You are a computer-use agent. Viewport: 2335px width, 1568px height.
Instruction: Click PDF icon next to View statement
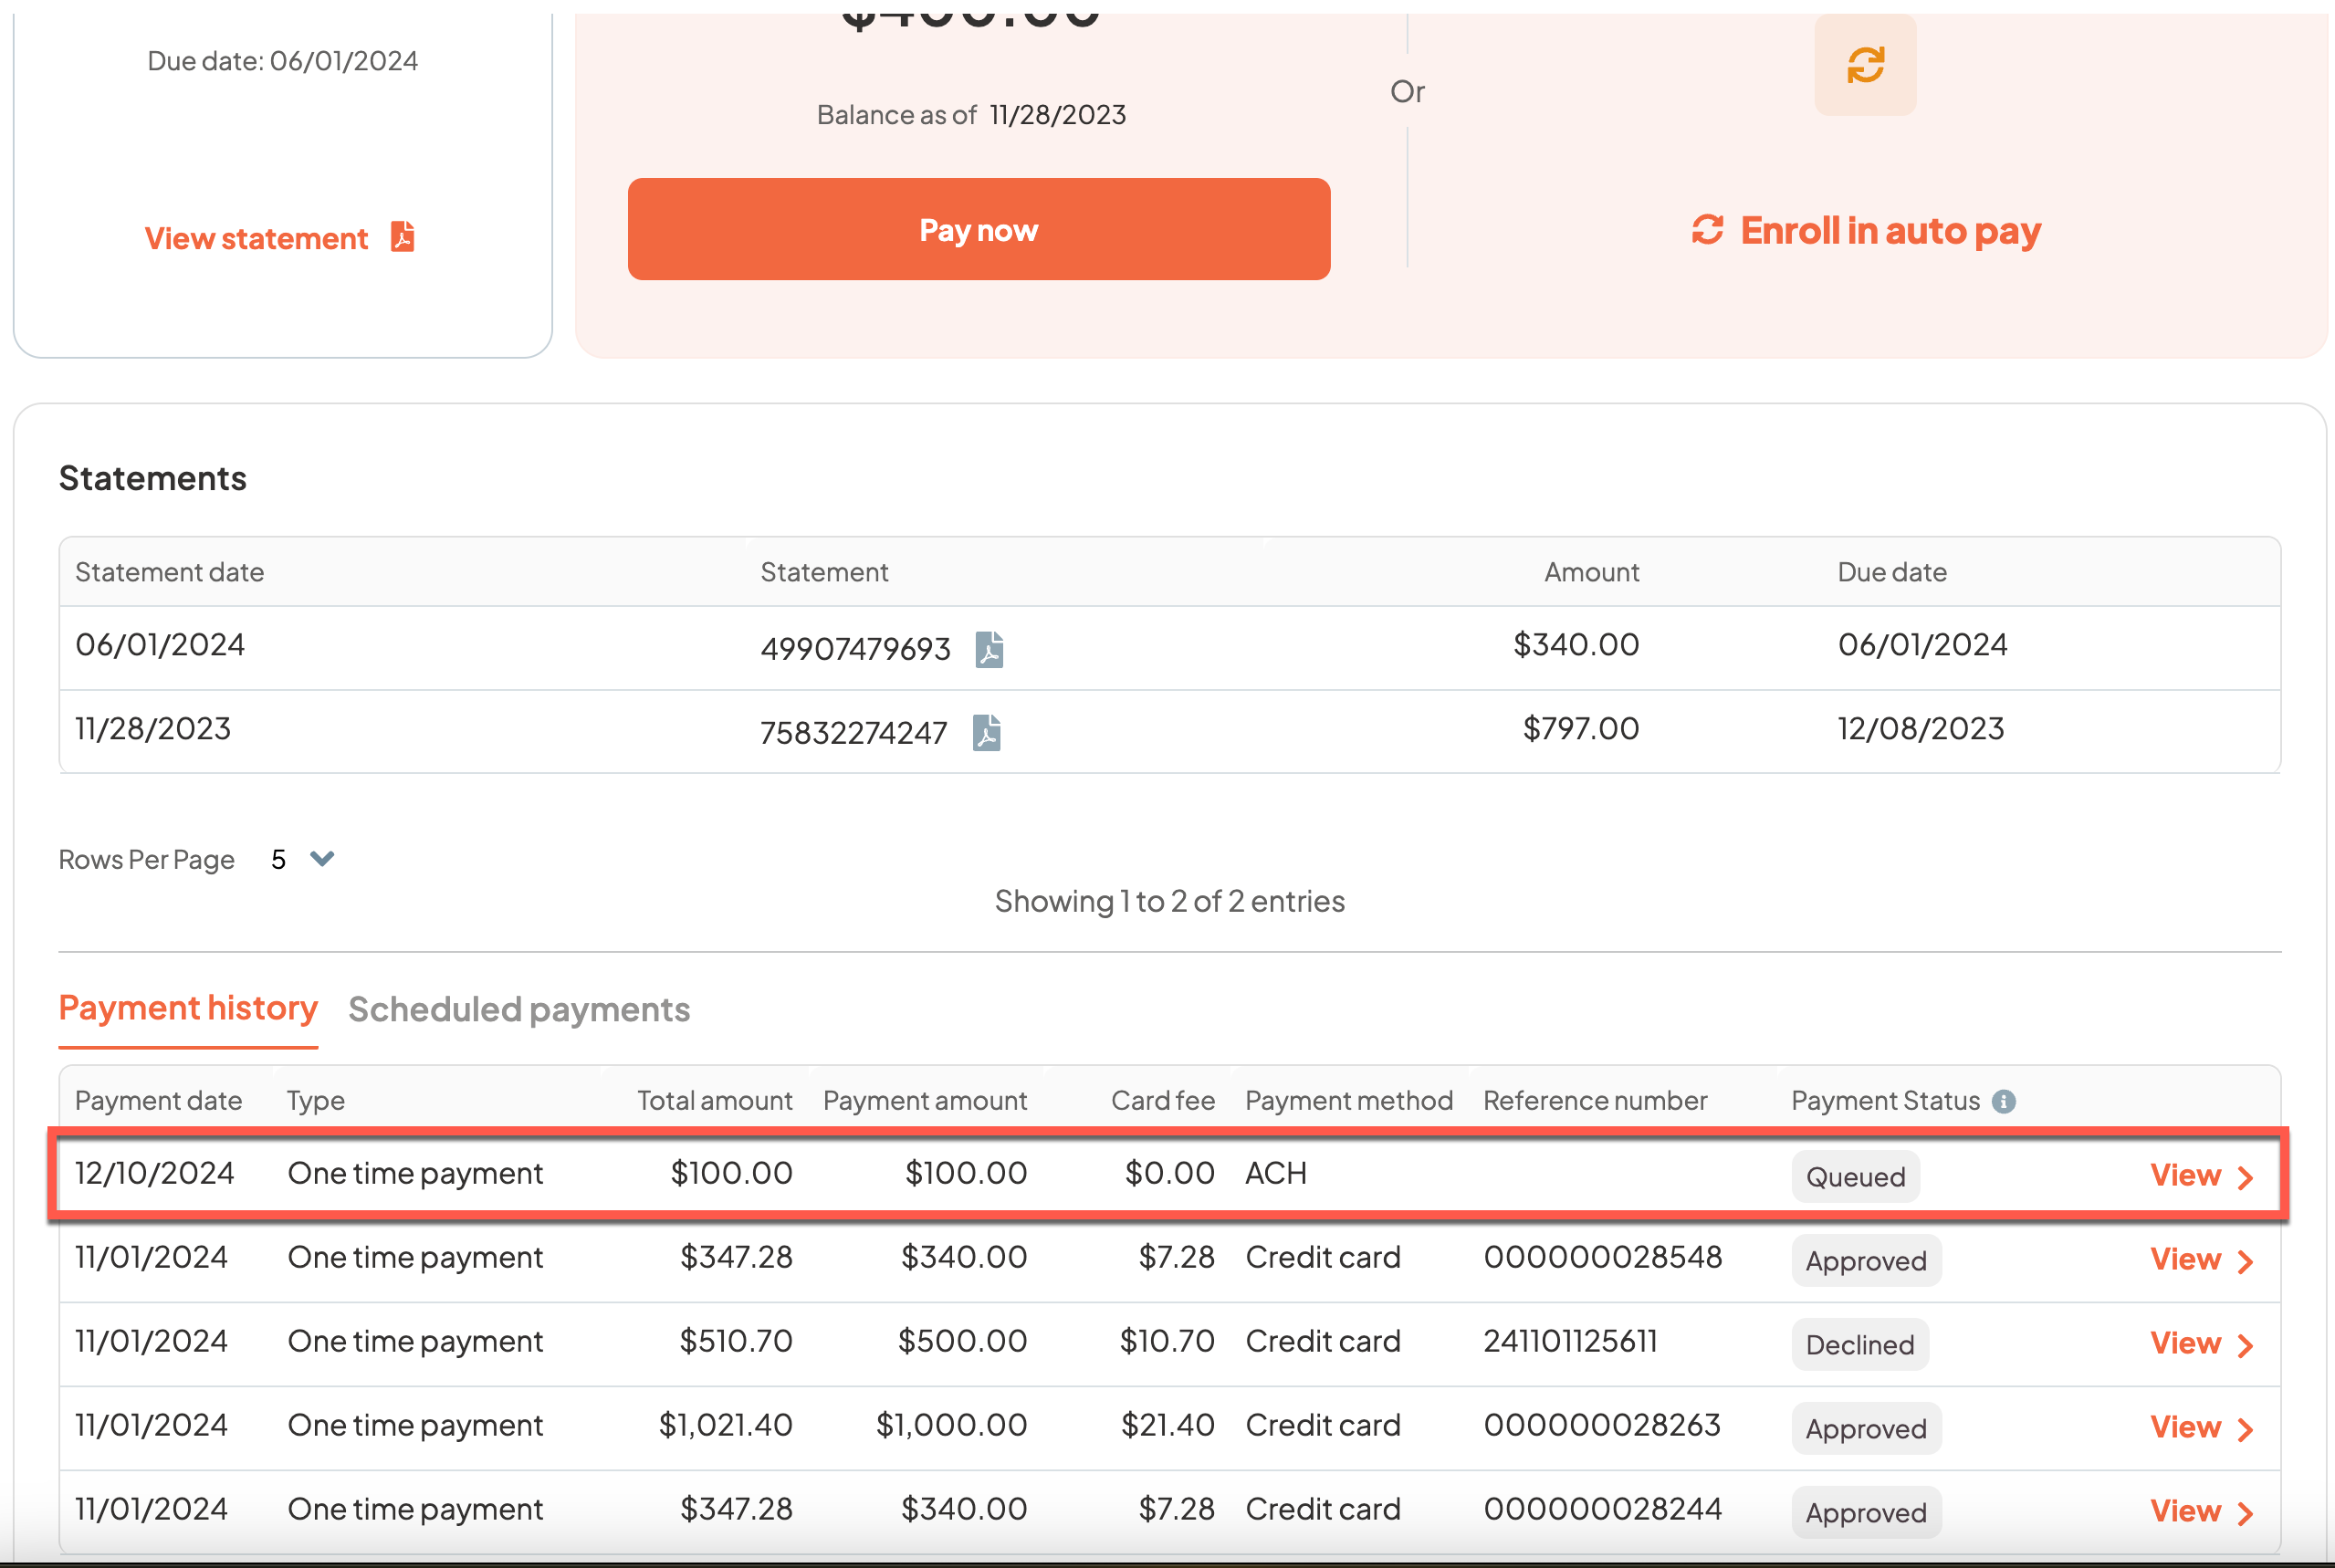click(402, 237)
